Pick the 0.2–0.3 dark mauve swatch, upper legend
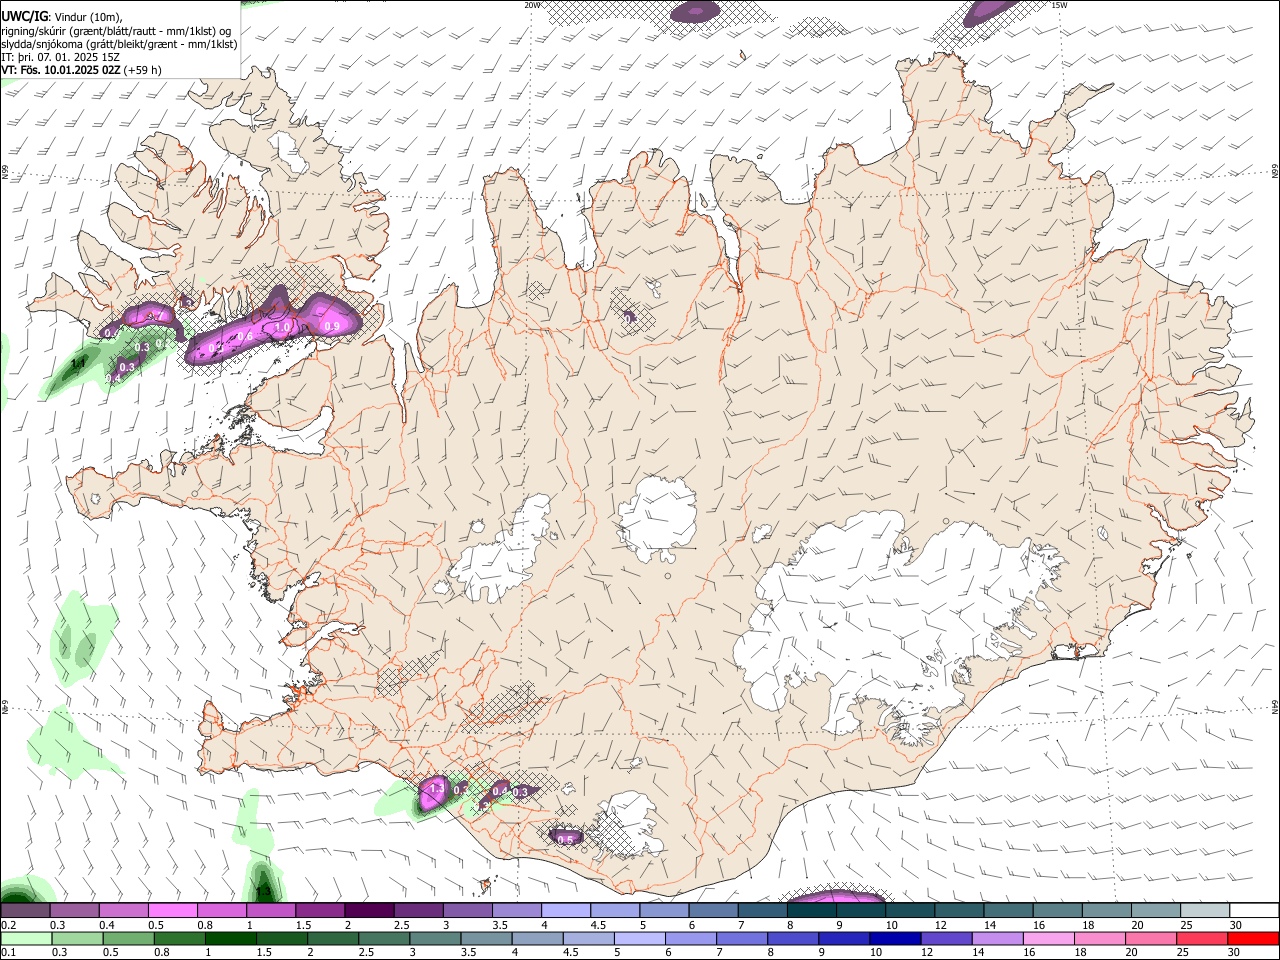 point(25,911)
